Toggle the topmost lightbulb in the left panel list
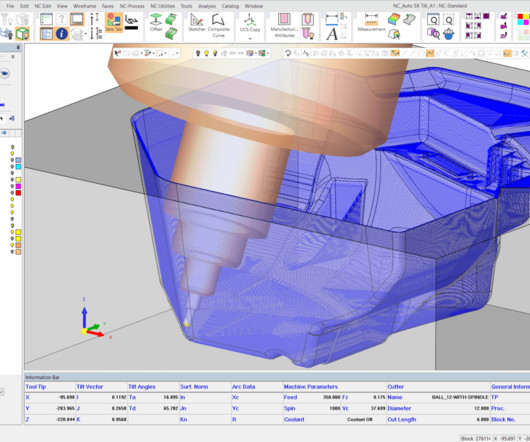 13,147
